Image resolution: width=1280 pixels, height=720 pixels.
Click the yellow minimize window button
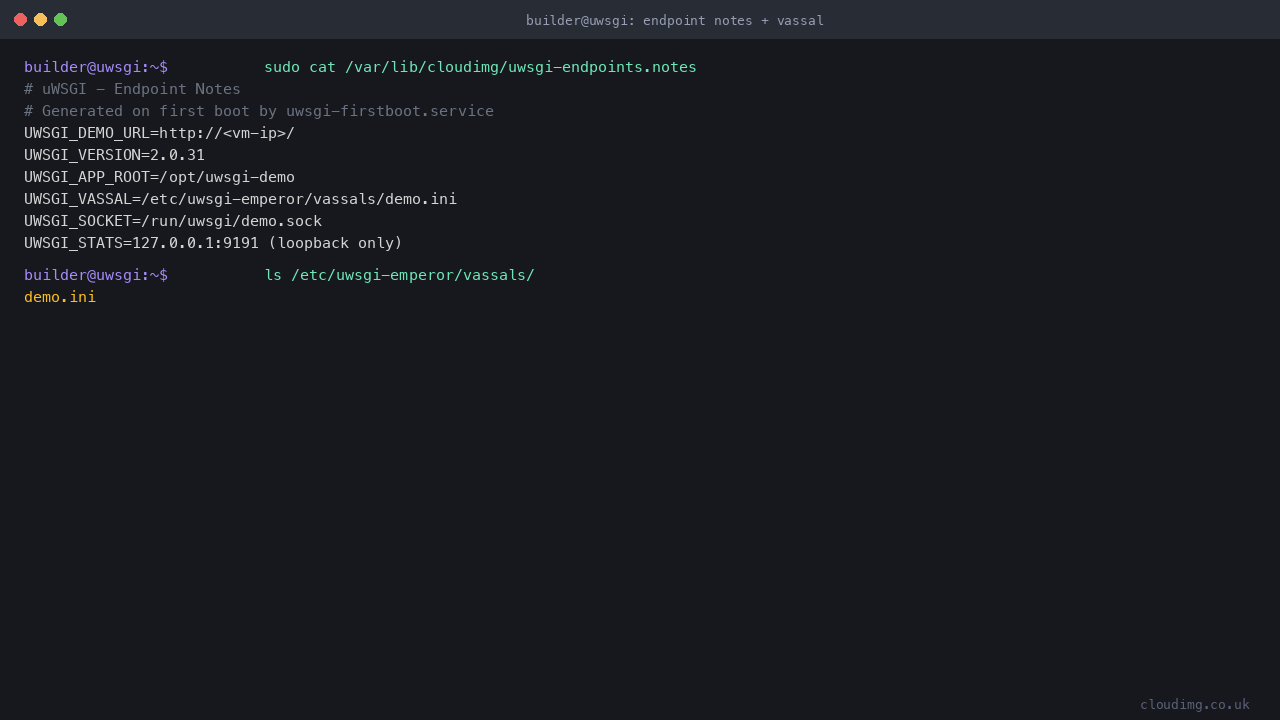(40, 20)
